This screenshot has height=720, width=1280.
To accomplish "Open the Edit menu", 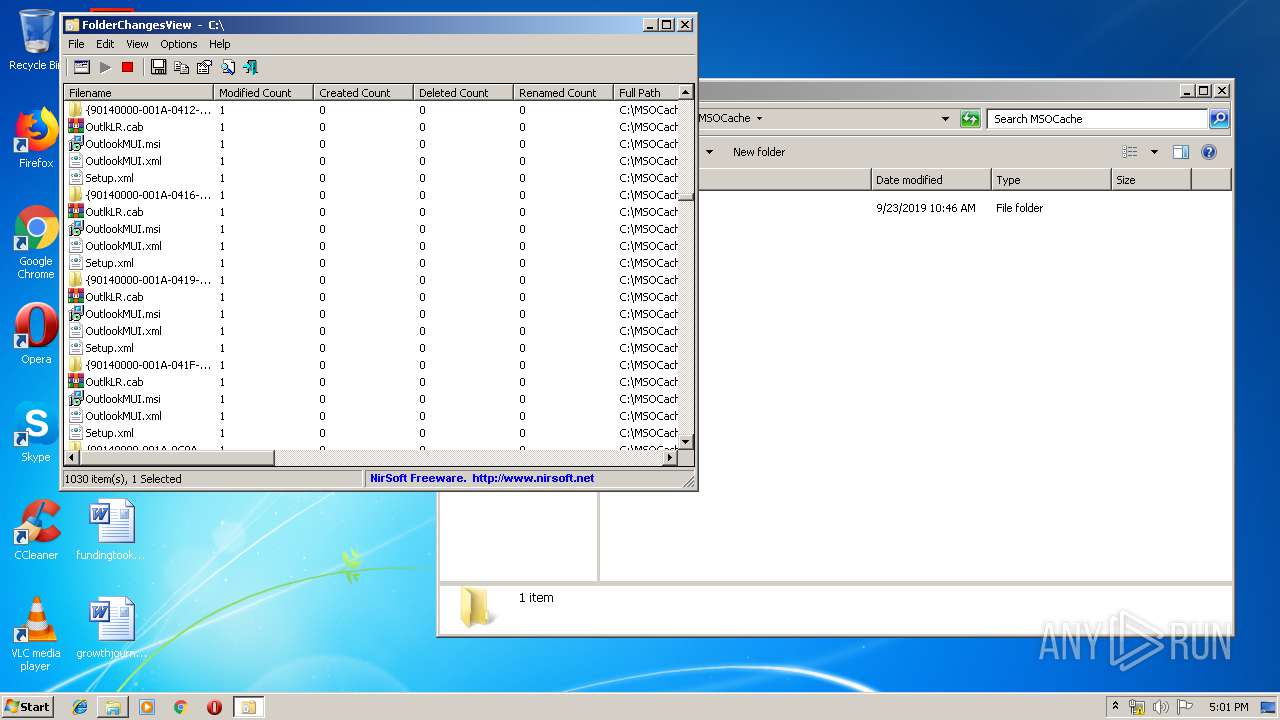I will click(105, 44).
